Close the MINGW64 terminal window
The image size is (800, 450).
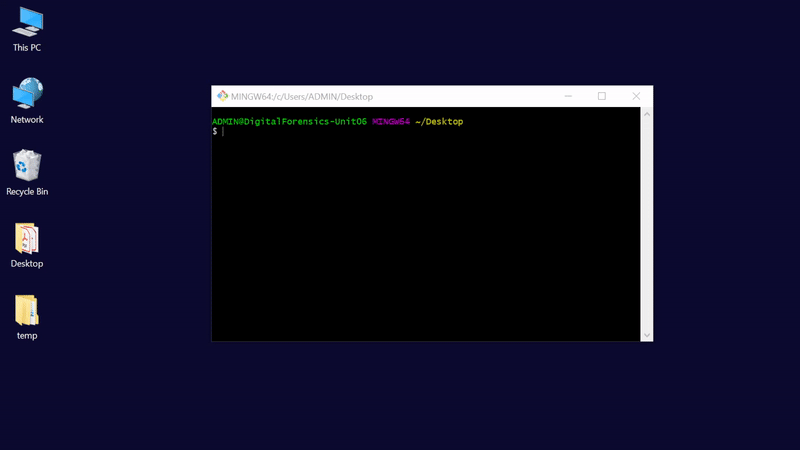click(636, 96)
